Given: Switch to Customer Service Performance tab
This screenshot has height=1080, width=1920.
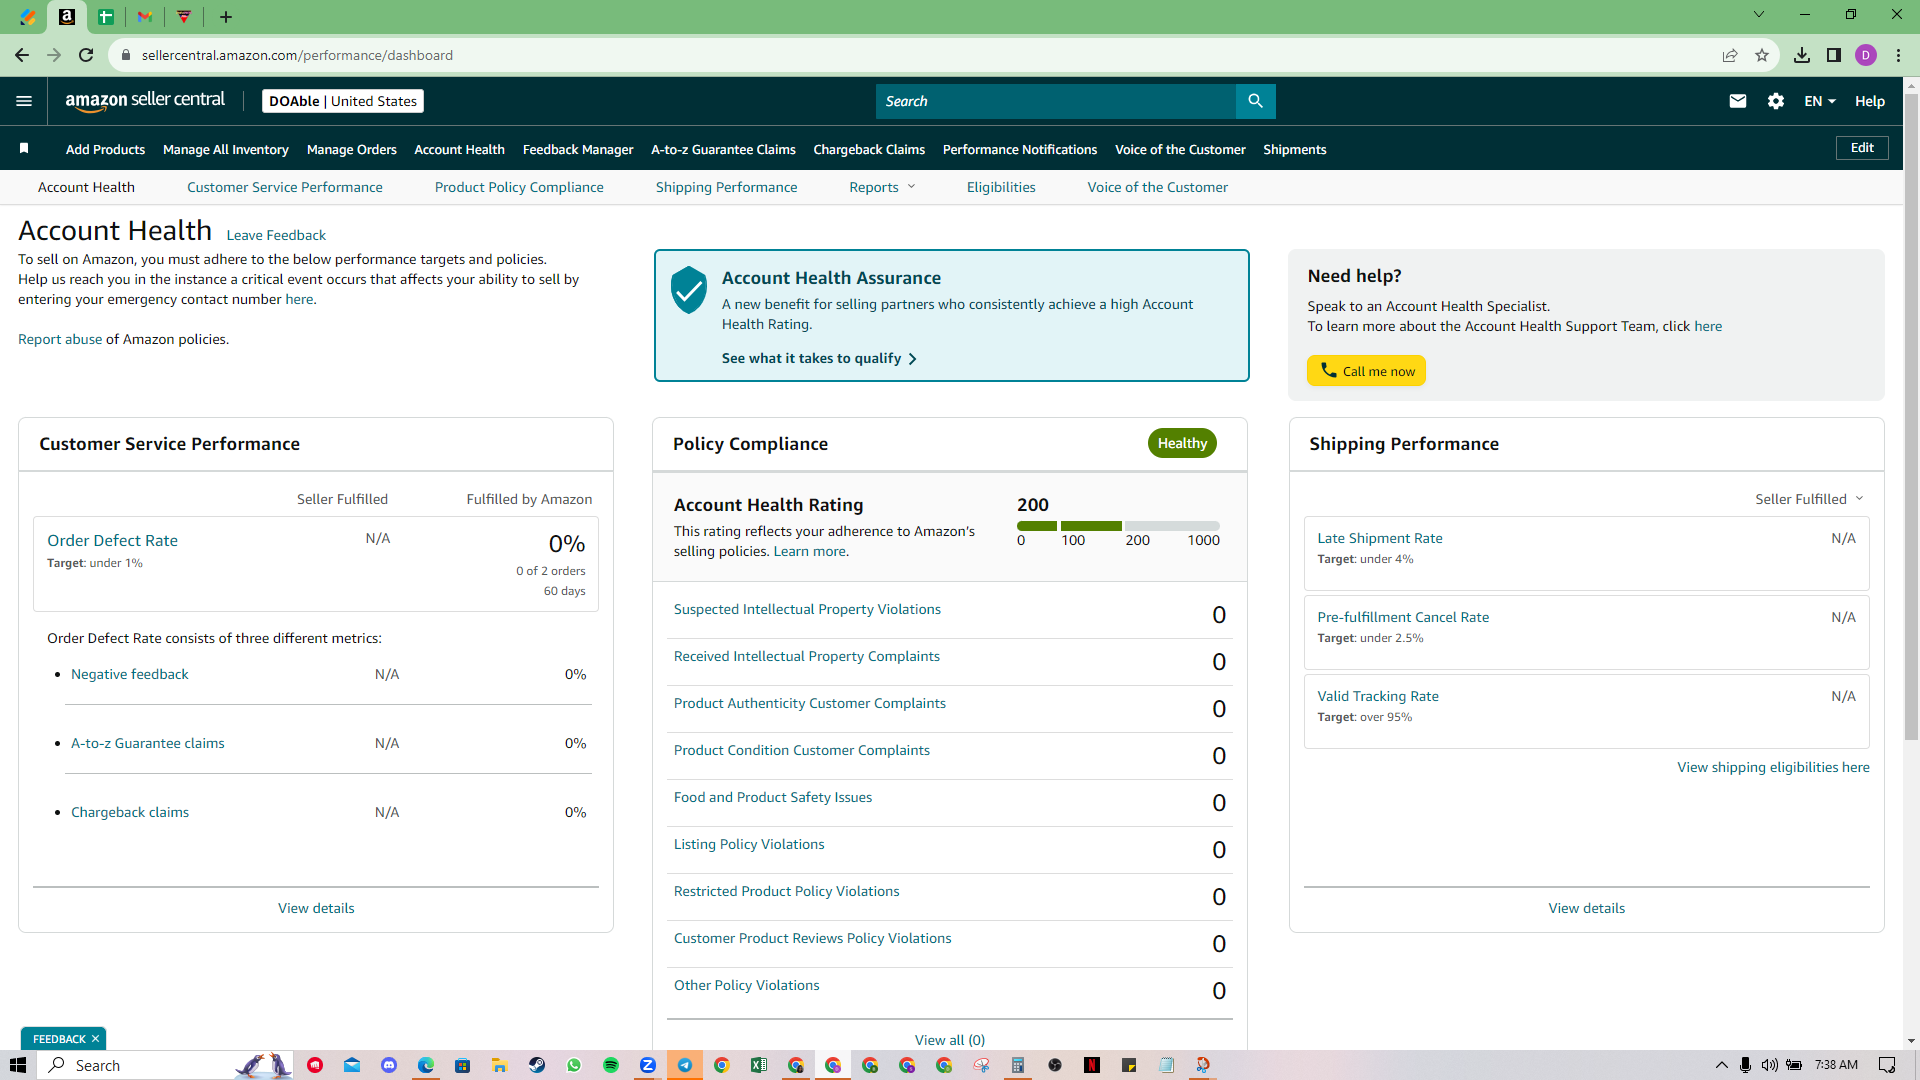Looking at the screenshot, I should [x=285, y=187].
